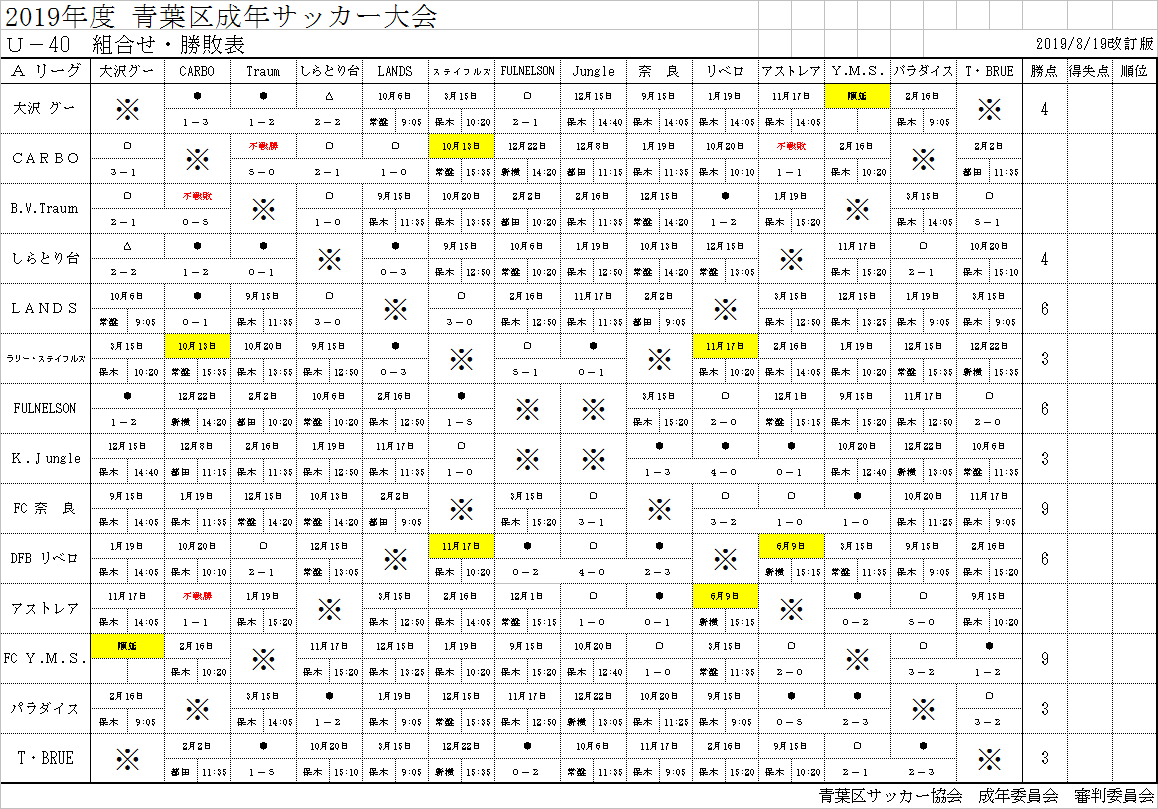Select the U-40 組合せ・勝敗表 subtitle cell
This screenshot has width=1158, height=809.
coord(125,45)
